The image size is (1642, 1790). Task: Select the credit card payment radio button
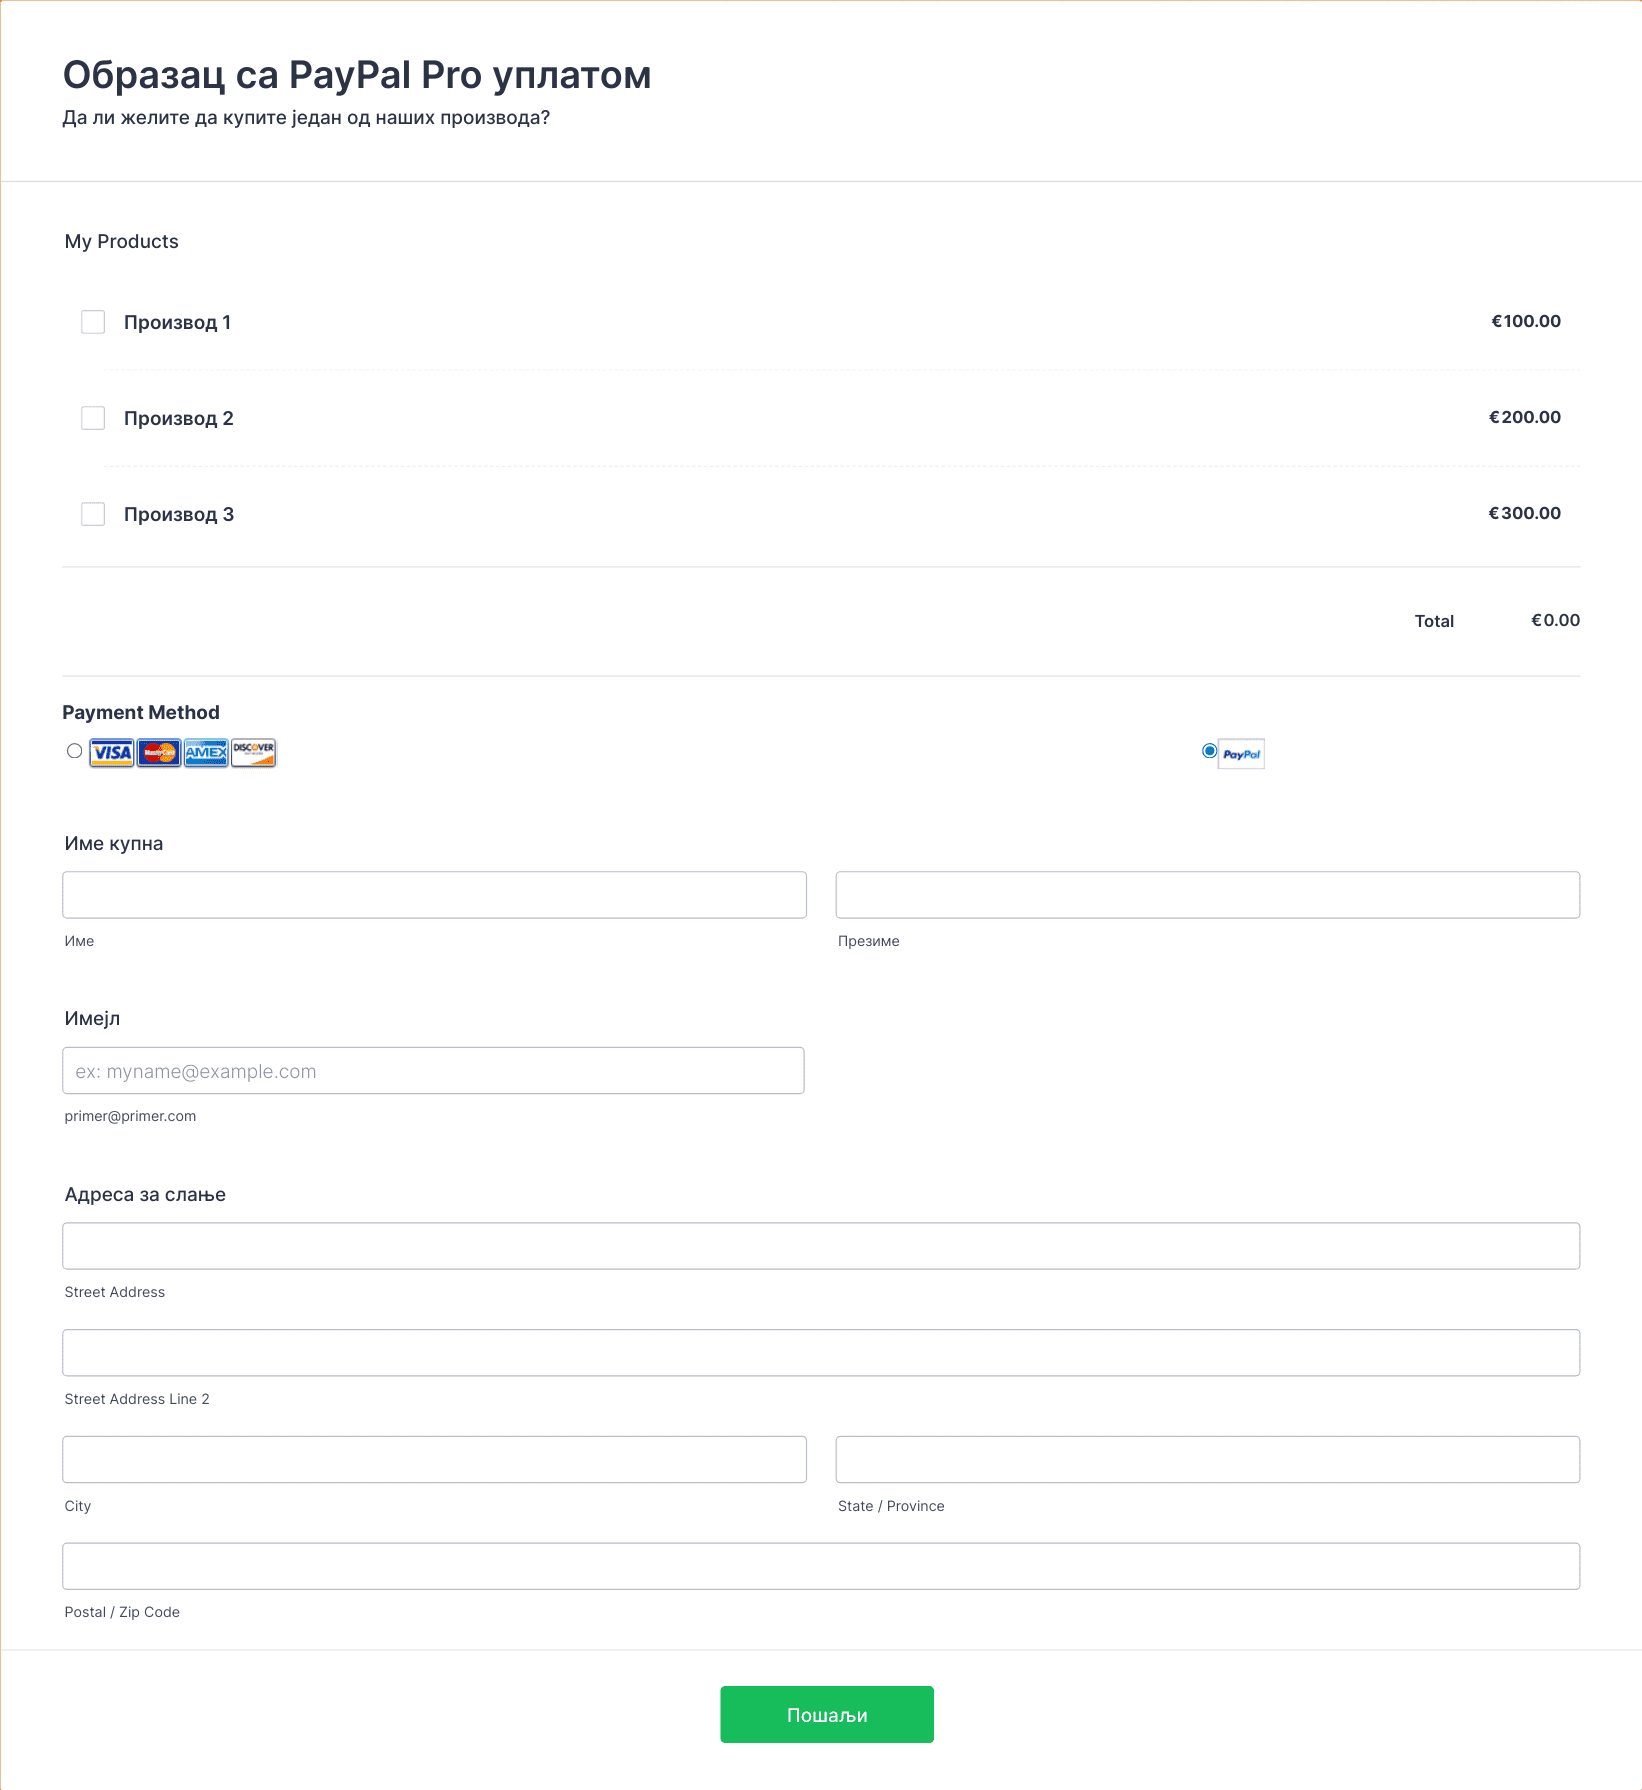(74, 751)
